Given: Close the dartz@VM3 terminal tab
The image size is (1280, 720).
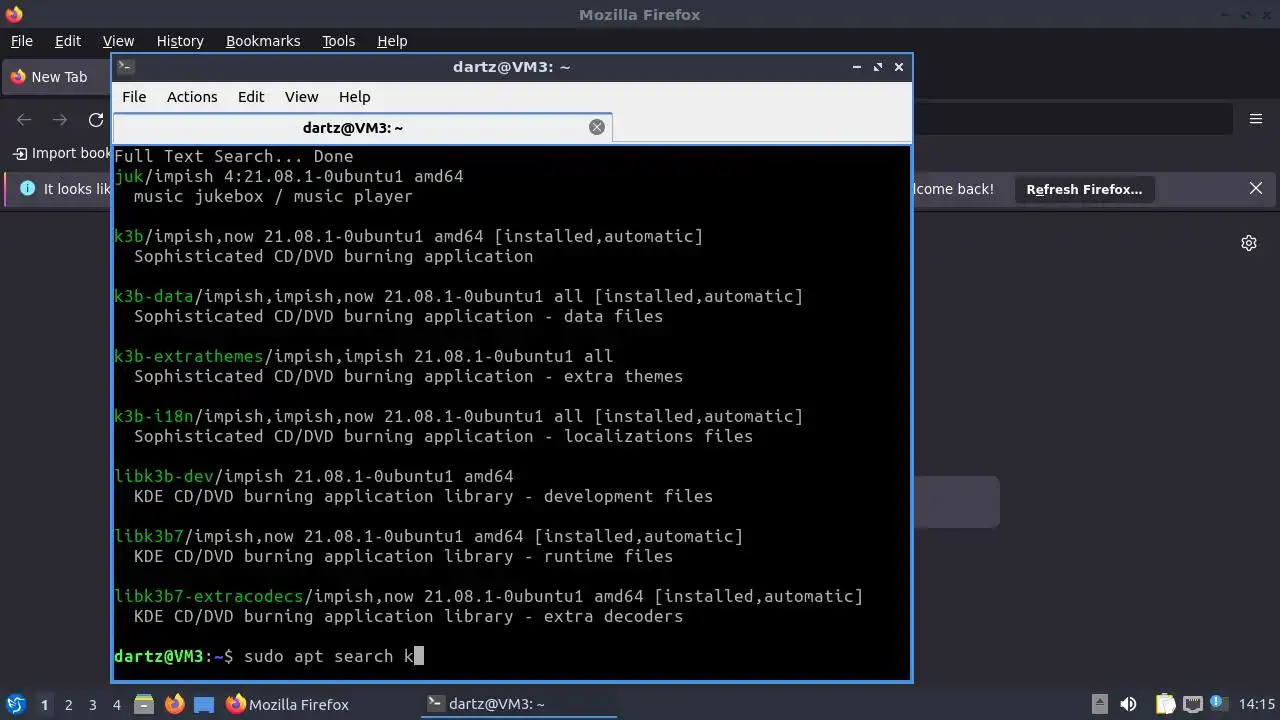Looking at the screenshot, I should pos(597,127).
